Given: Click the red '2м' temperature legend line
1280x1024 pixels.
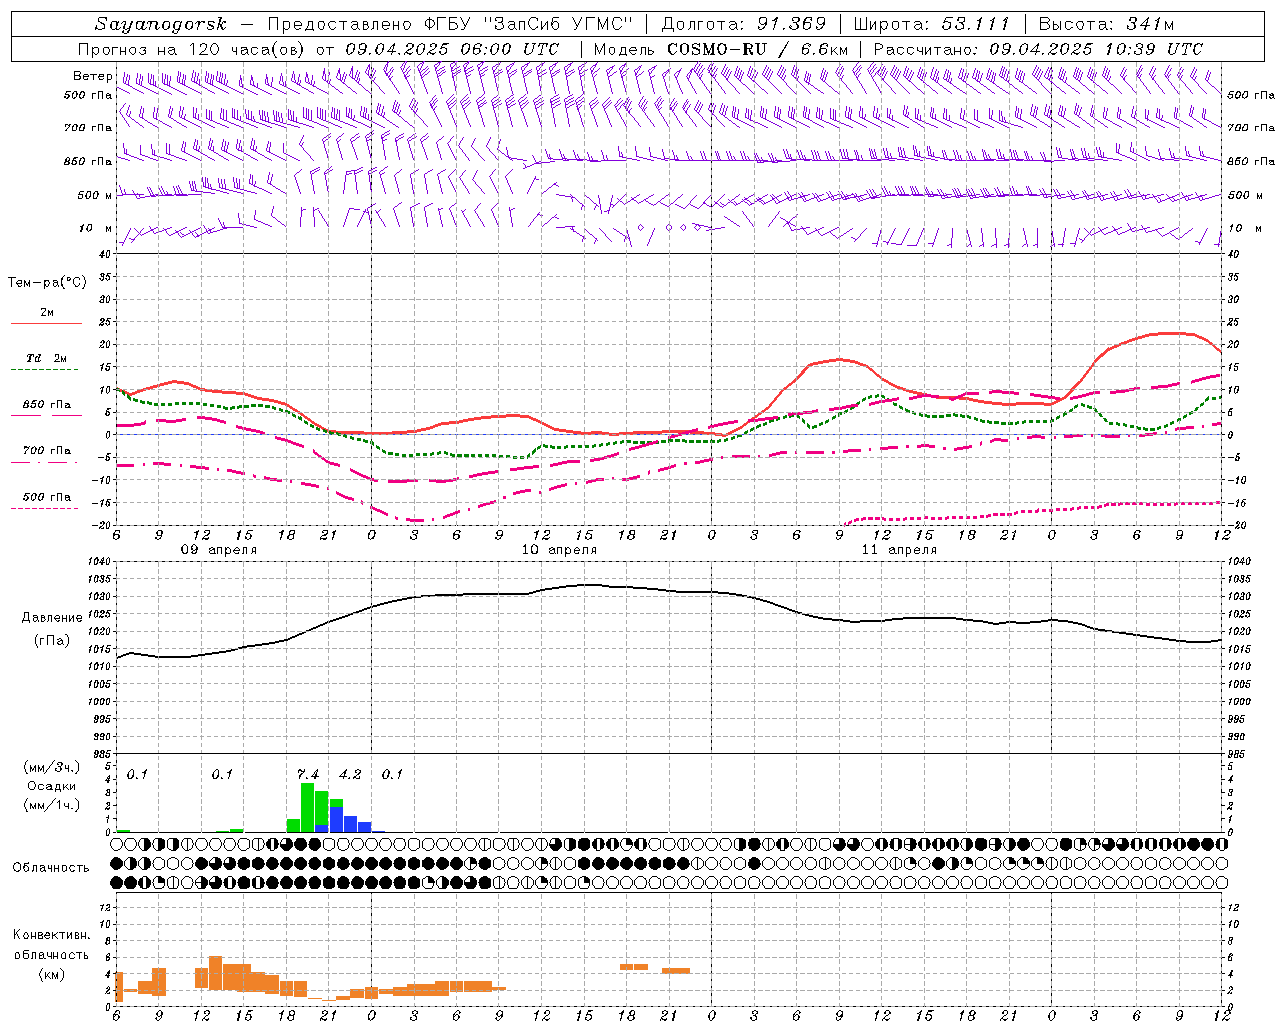Looking at the screenshot, I should point(46,323).
